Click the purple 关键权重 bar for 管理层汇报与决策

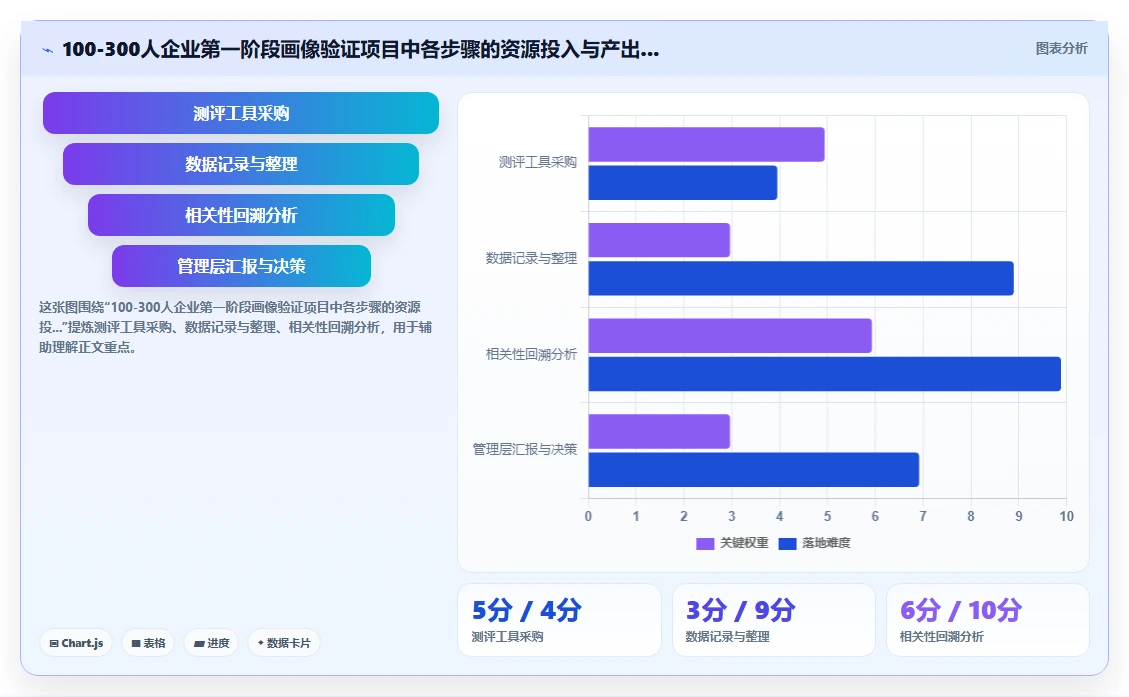659,431
